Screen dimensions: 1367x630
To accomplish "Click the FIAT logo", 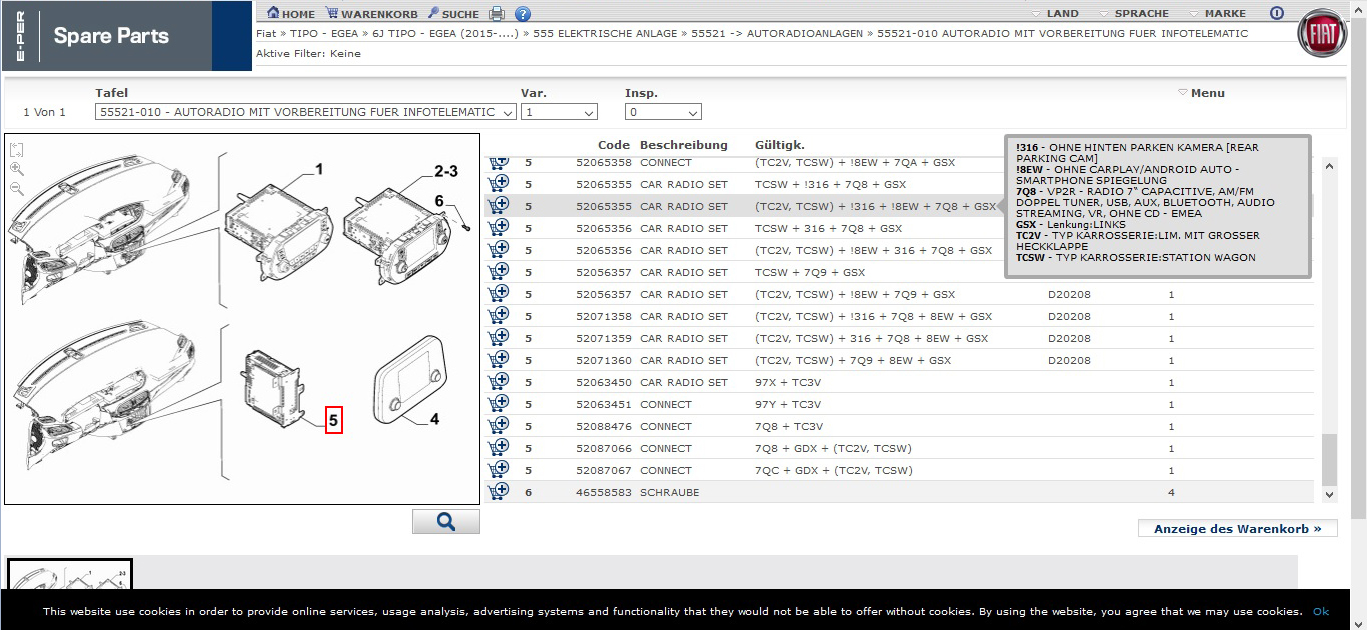I will tap(1322, 35).
